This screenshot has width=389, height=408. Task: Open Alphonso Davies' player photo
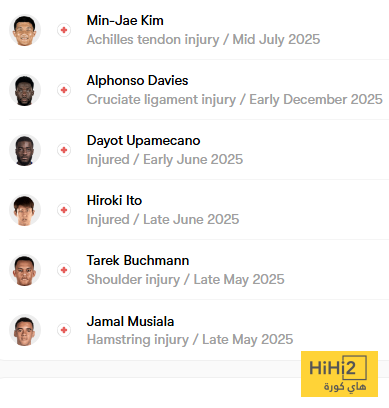tap(25, 90)
